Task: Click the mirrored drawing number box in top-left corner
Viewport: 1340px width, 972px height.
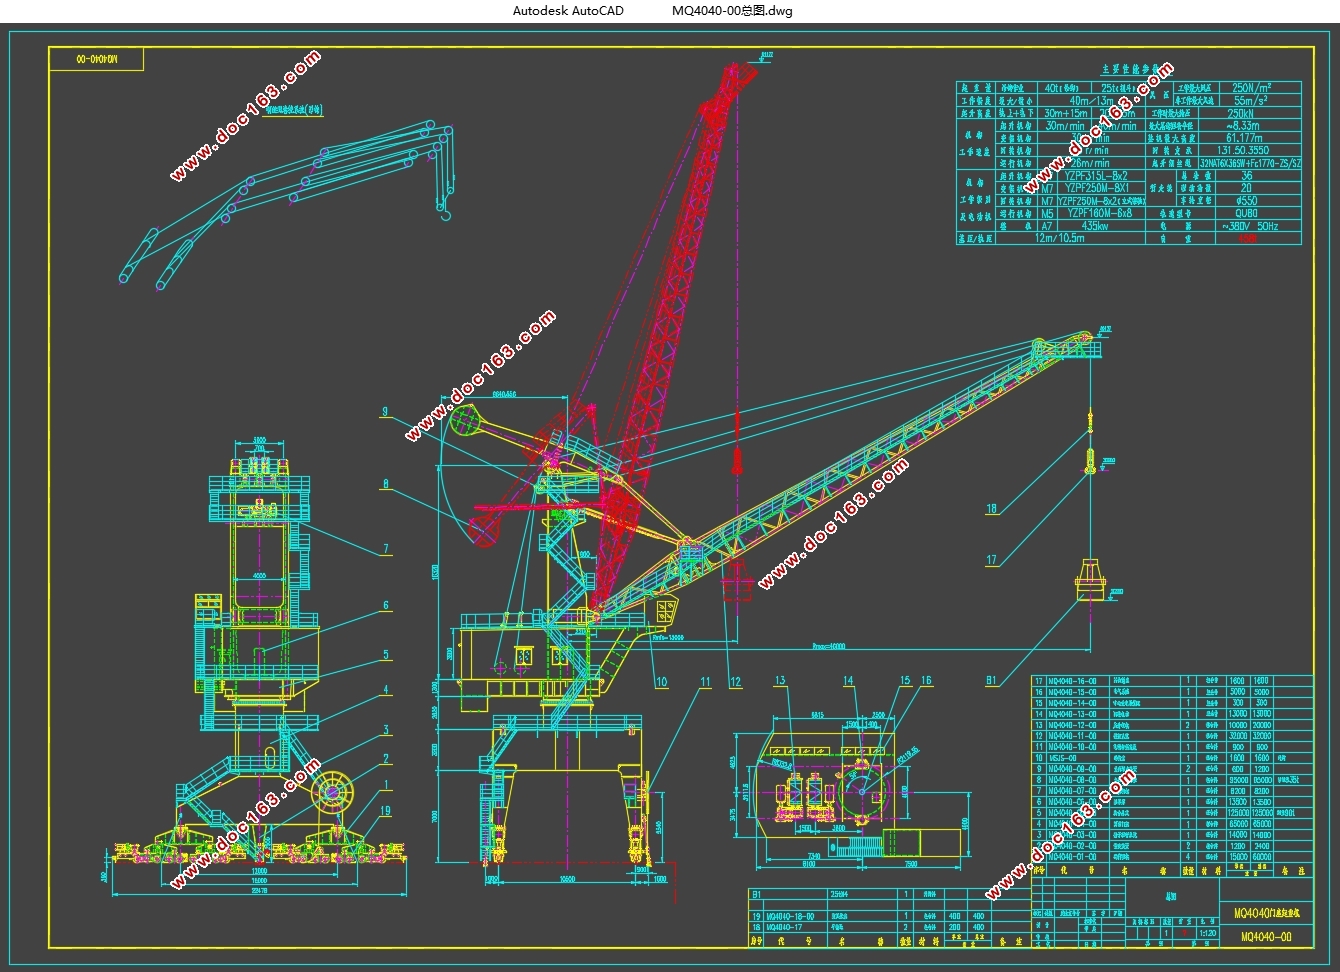Action: (x=96, y=60)
